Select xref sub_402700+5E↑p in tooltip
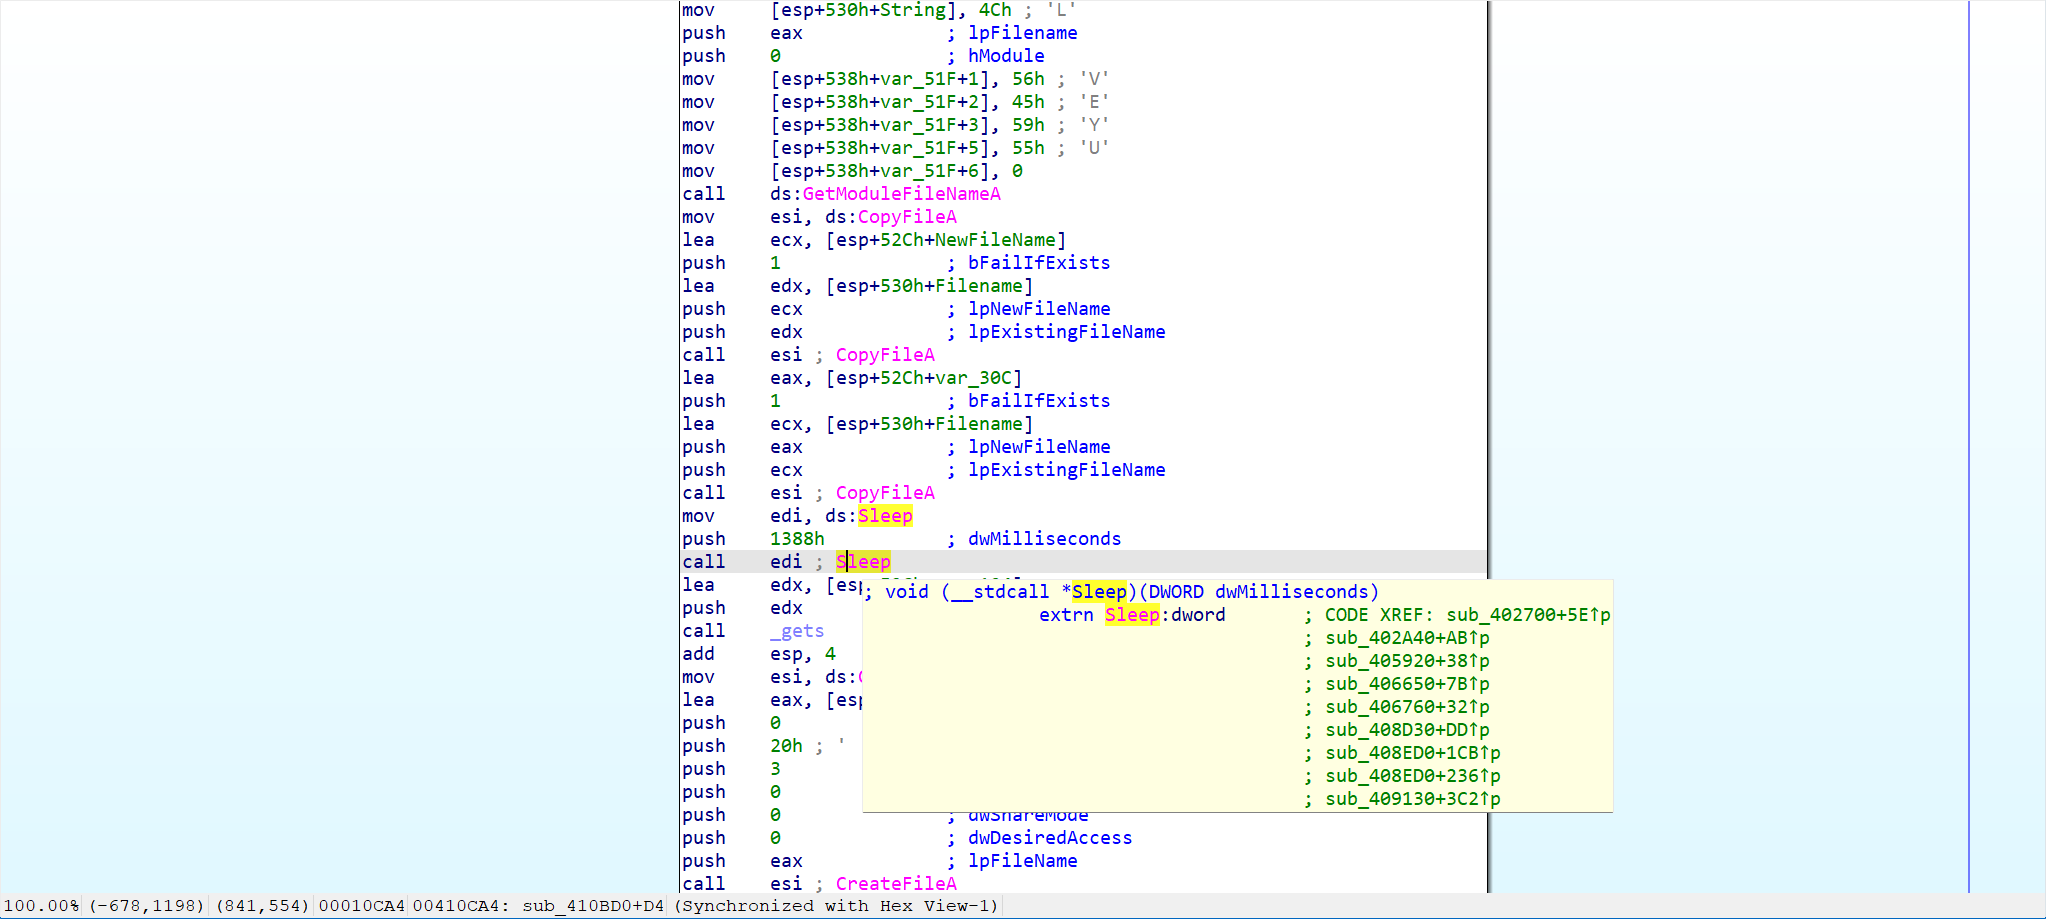Screen dimensions: 2046x919 [1528, 615]
